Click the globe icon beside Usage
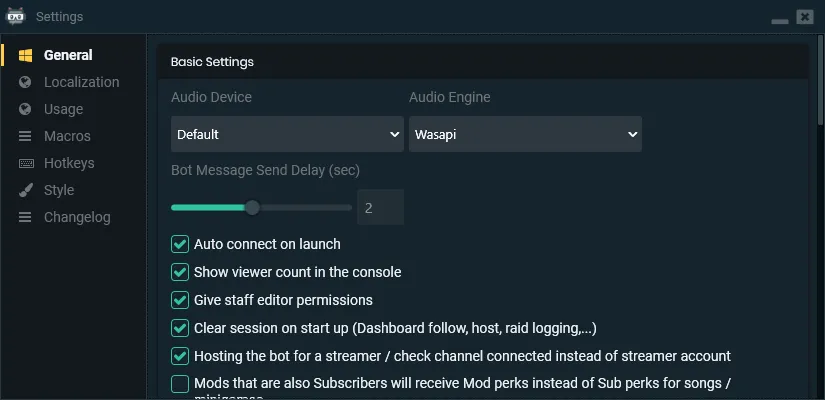This screenshot has width=825, height=400. coord(25,109)
